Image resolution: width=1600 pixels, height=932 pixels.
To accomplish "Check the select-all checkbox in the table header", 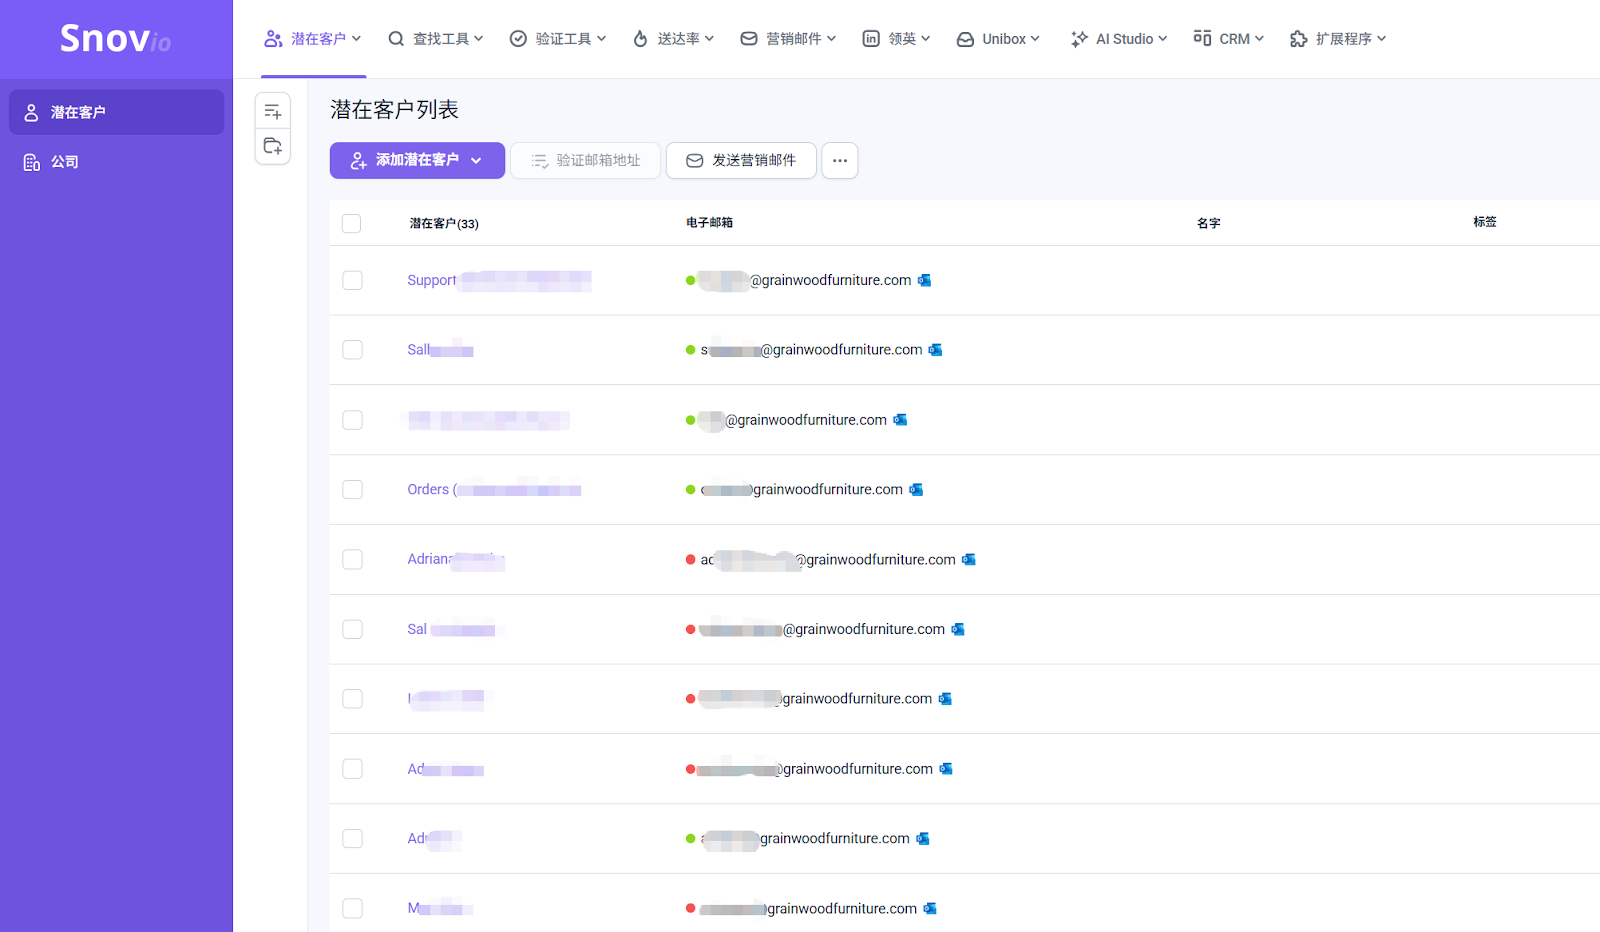I will [351, 223].
